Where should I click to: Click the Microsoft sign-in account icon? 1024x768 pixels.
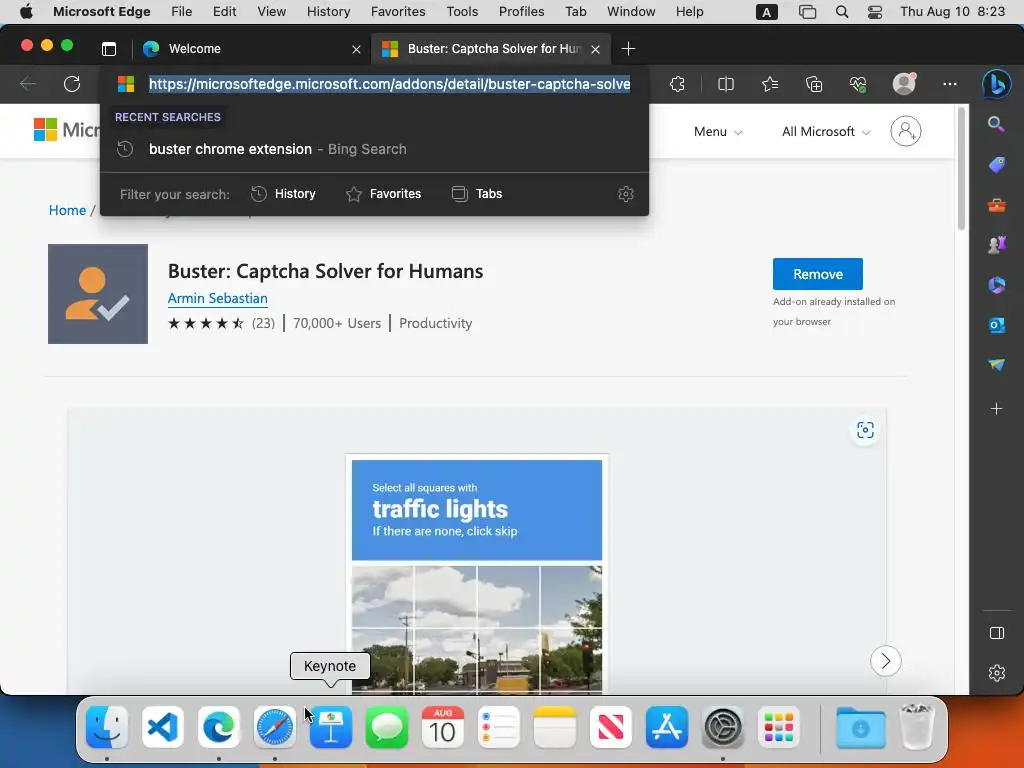(x=906, y=131)
